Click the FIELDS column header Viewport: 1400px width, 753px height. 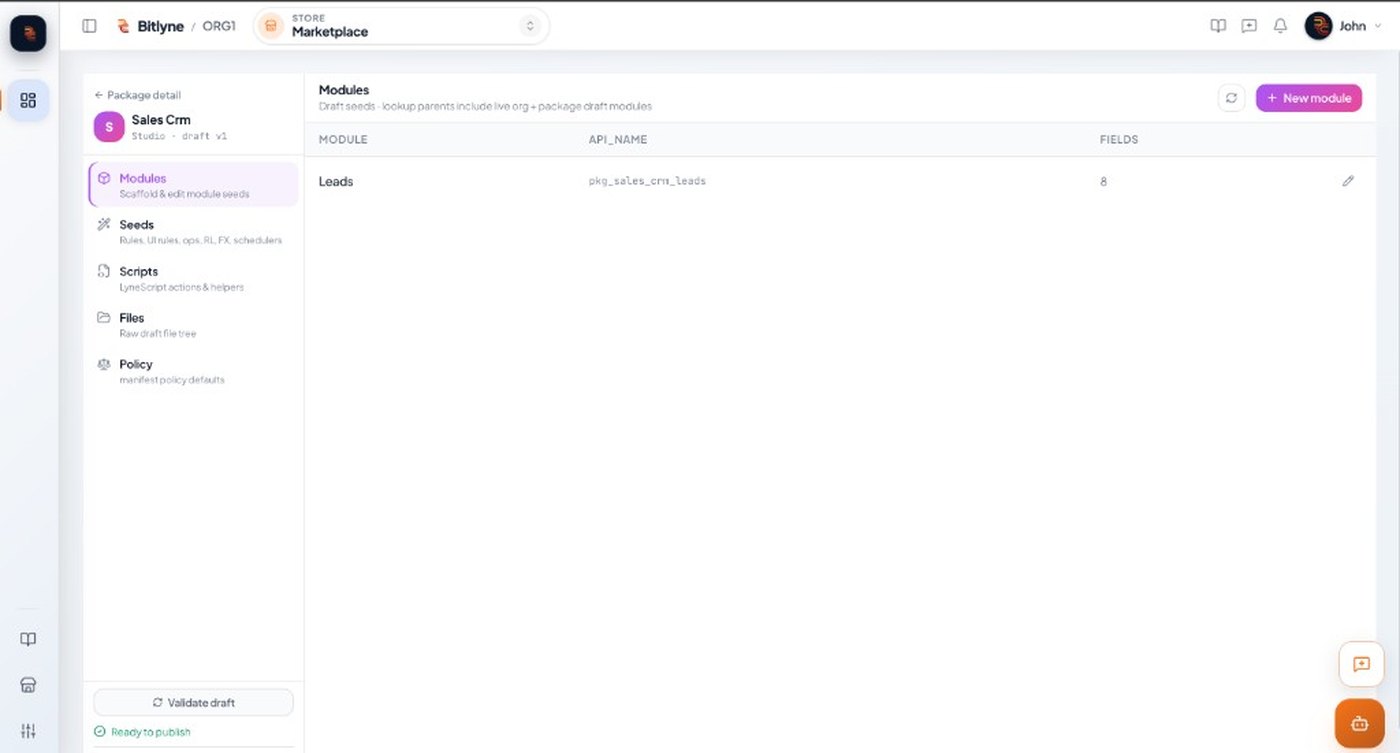(1119, 140)
